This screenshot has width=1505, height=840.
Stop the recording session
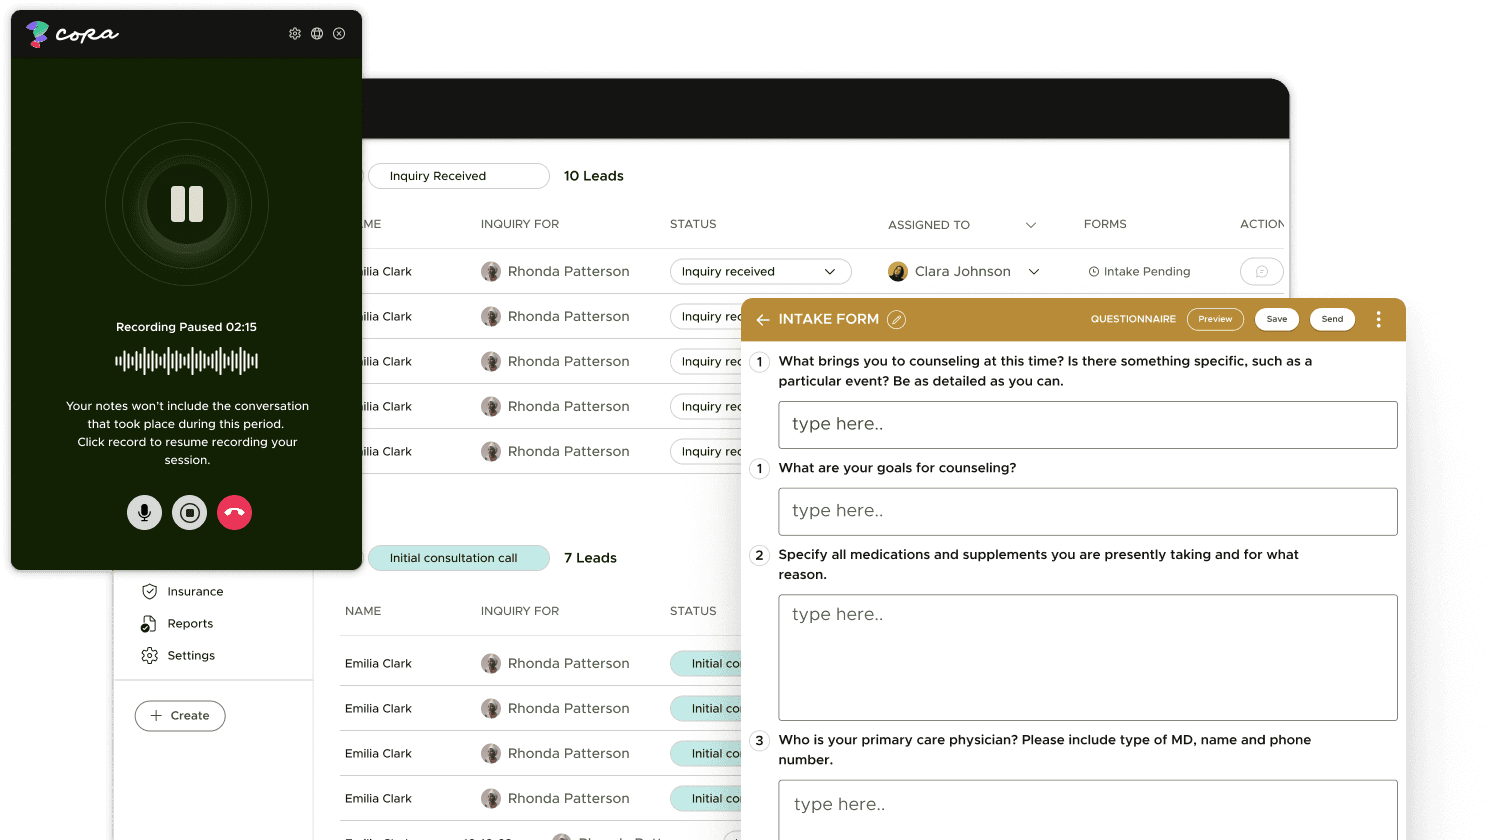click(189, 512)
